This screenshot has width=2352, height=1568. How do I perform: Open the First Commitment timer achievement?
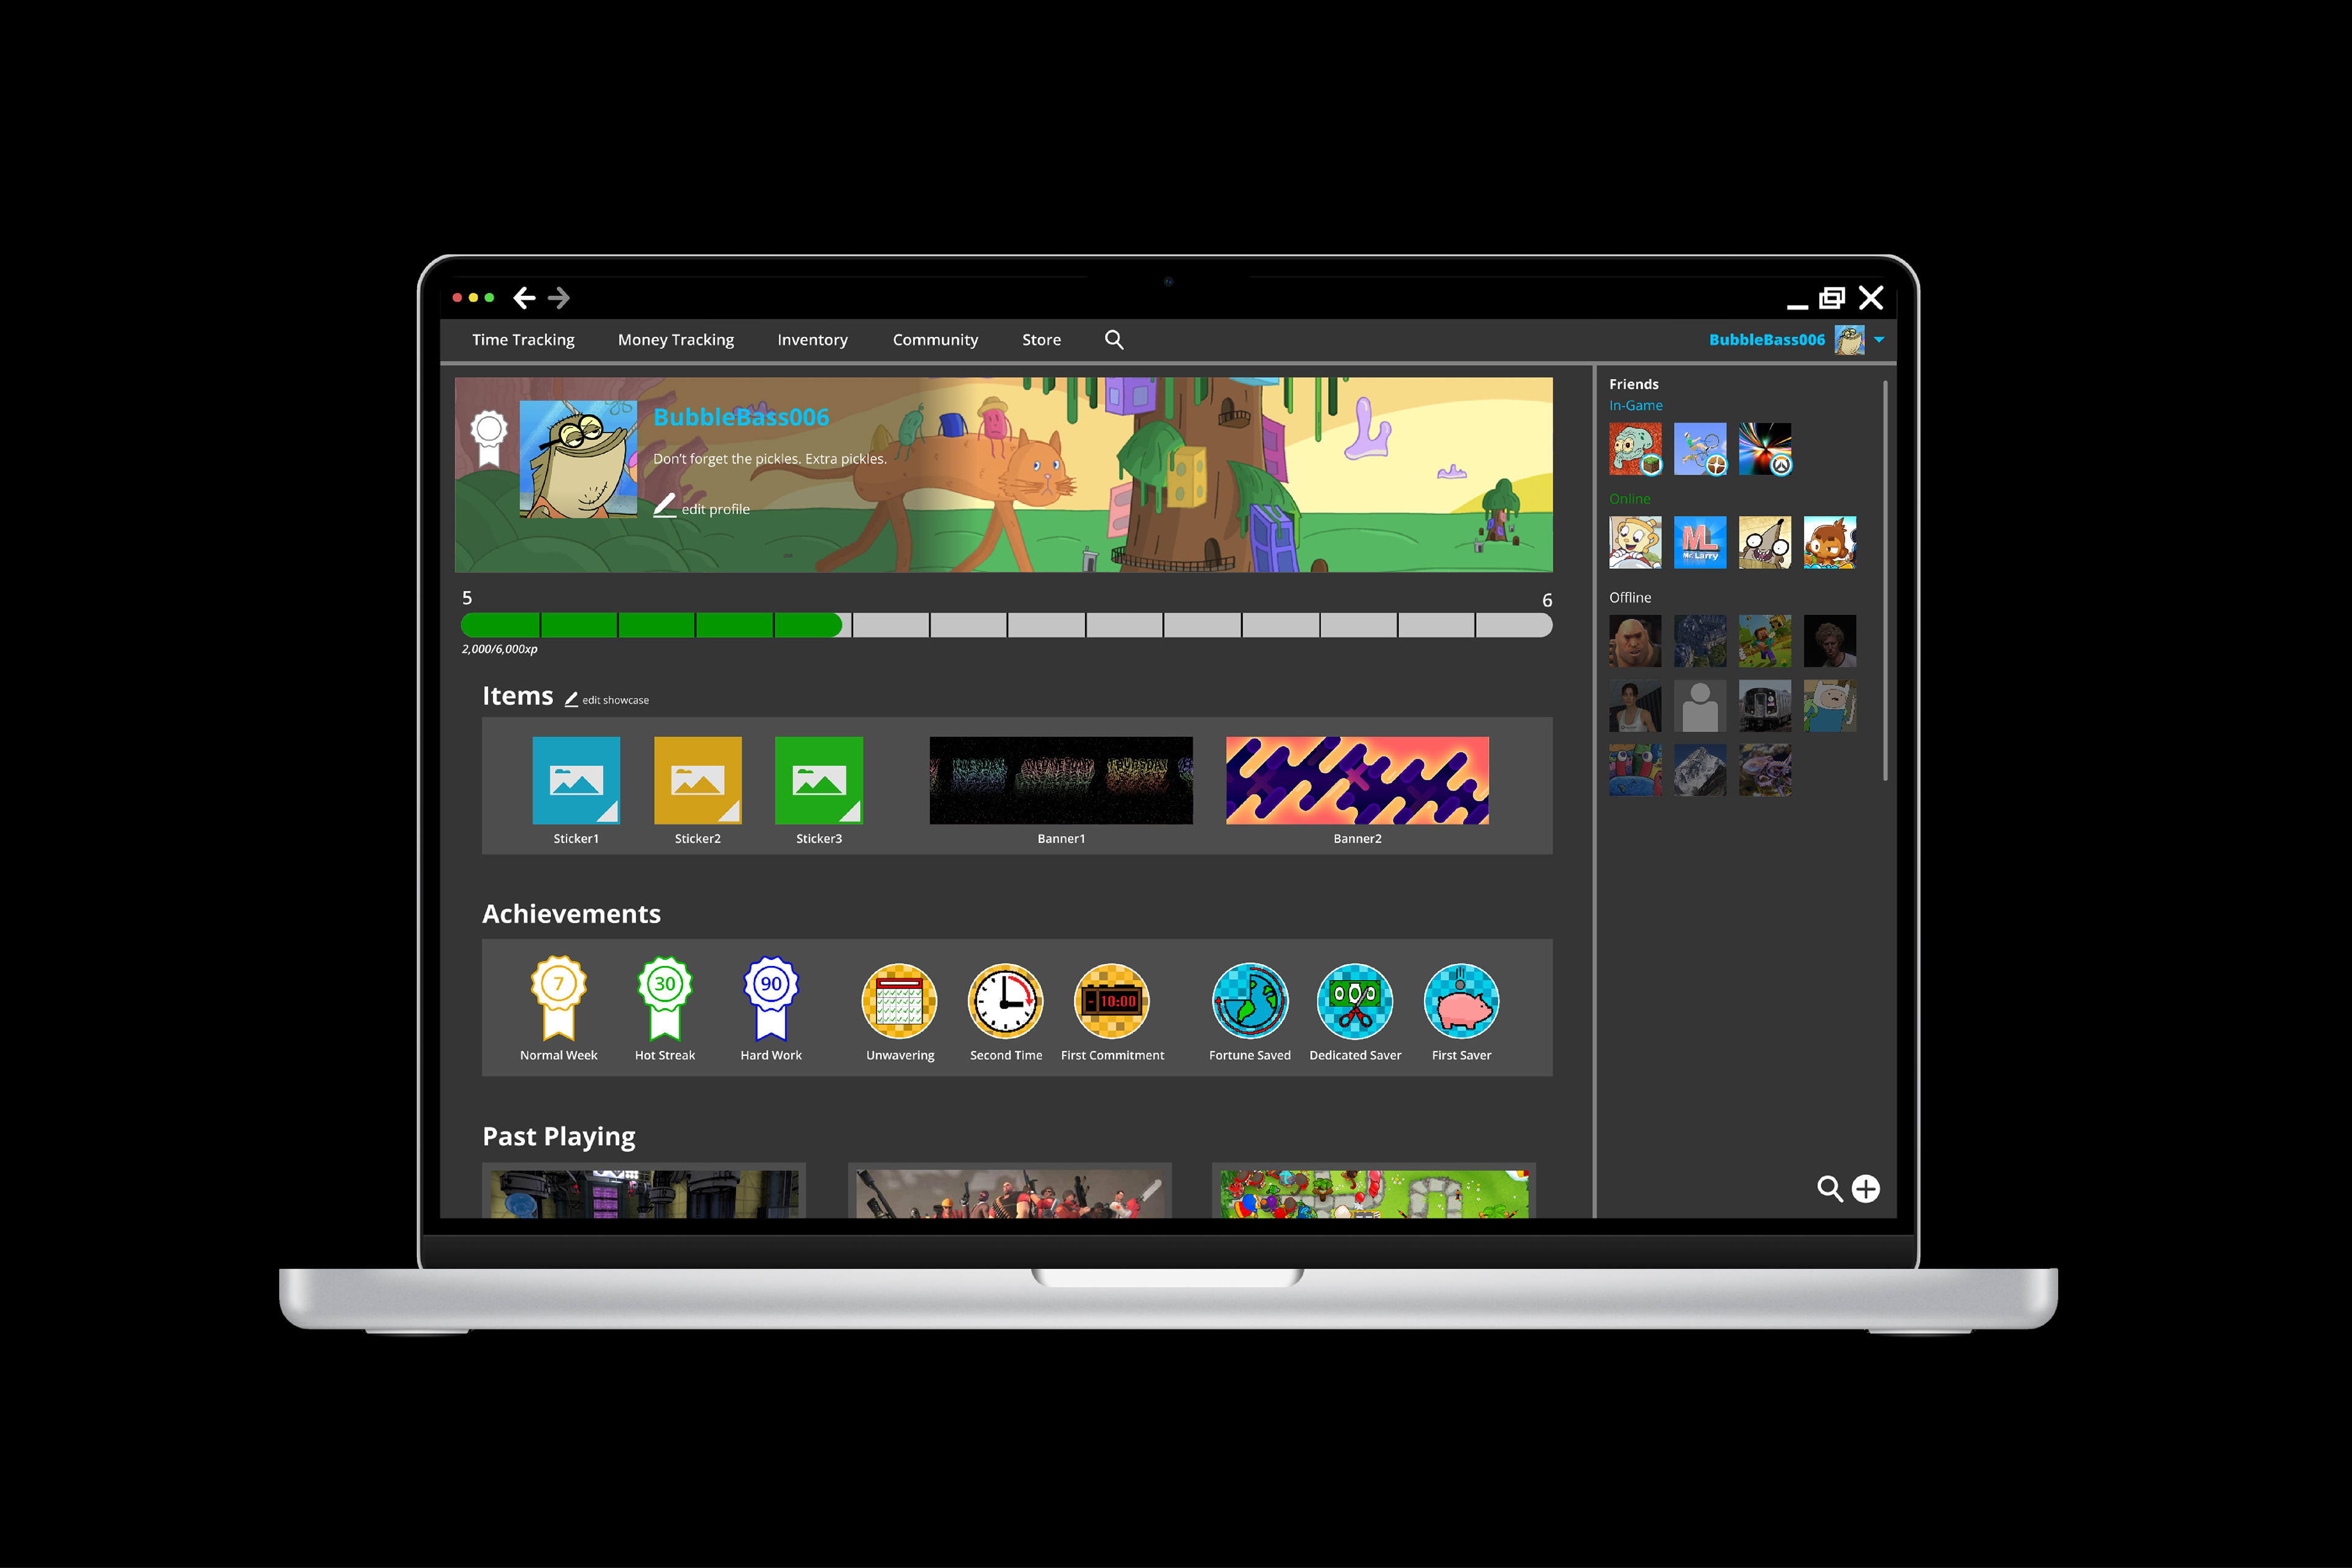click(1112, 1001)
